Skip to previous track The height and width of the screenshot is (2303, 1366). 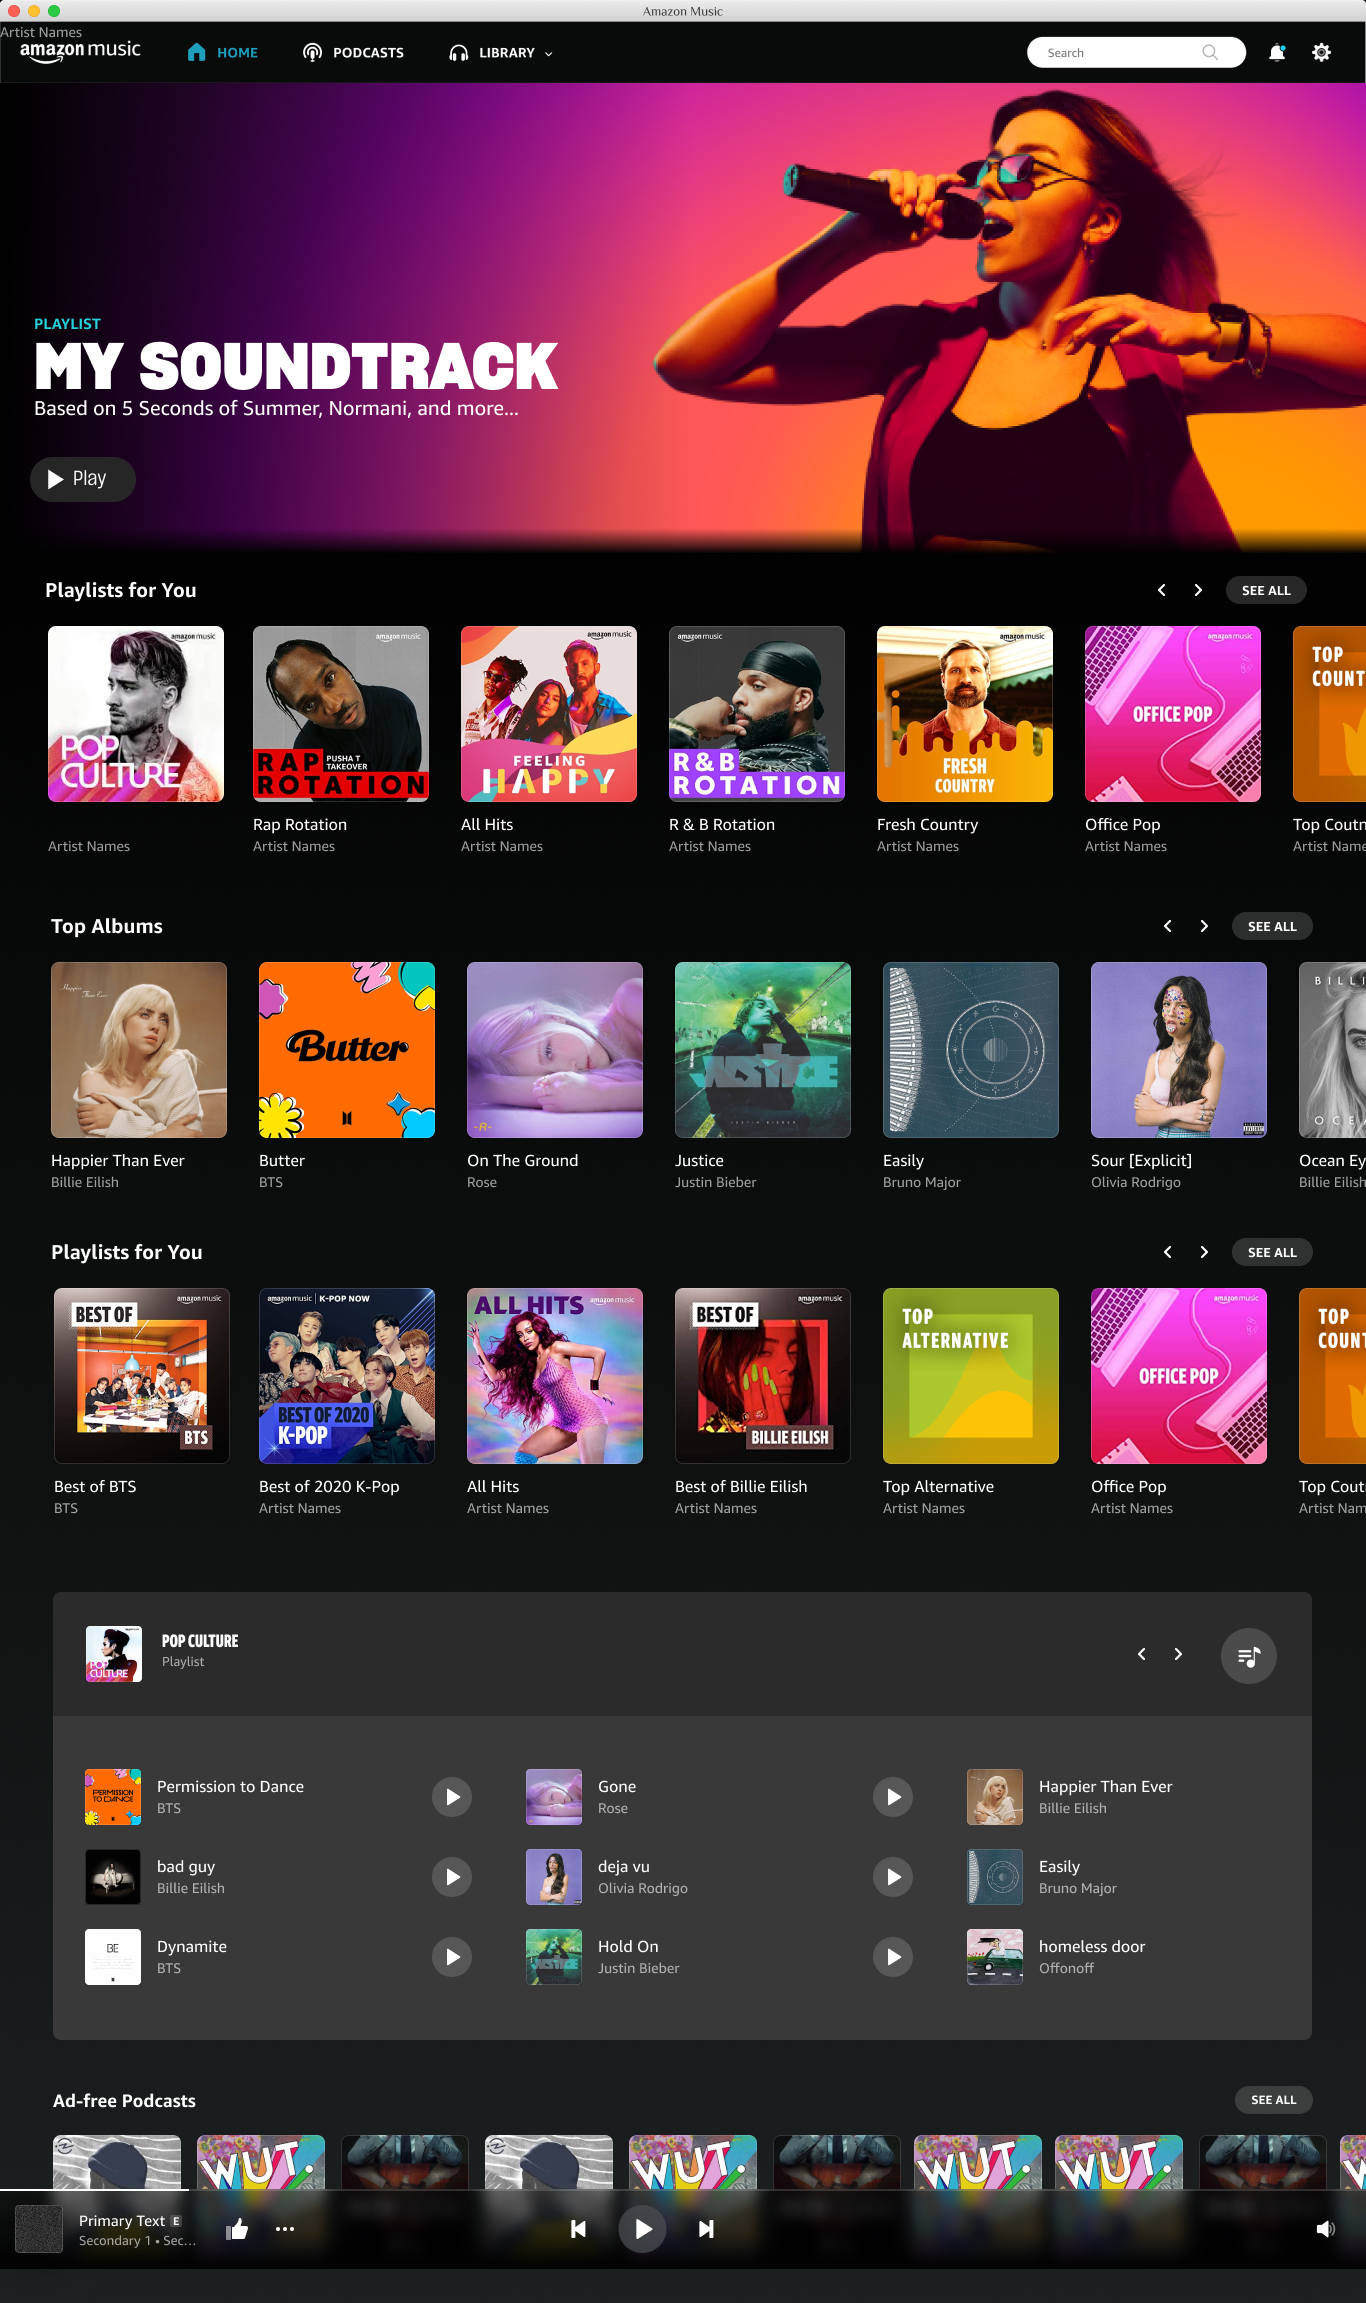pos(578,2229)
